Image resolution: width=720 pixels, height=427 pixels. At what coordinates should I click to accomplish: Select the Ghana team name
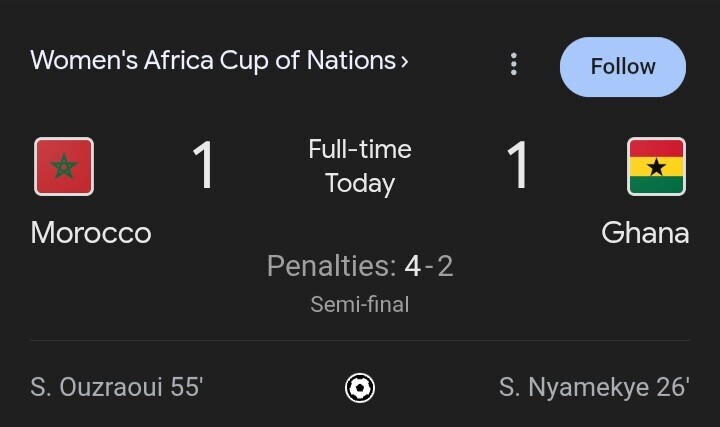pos(645,233)
